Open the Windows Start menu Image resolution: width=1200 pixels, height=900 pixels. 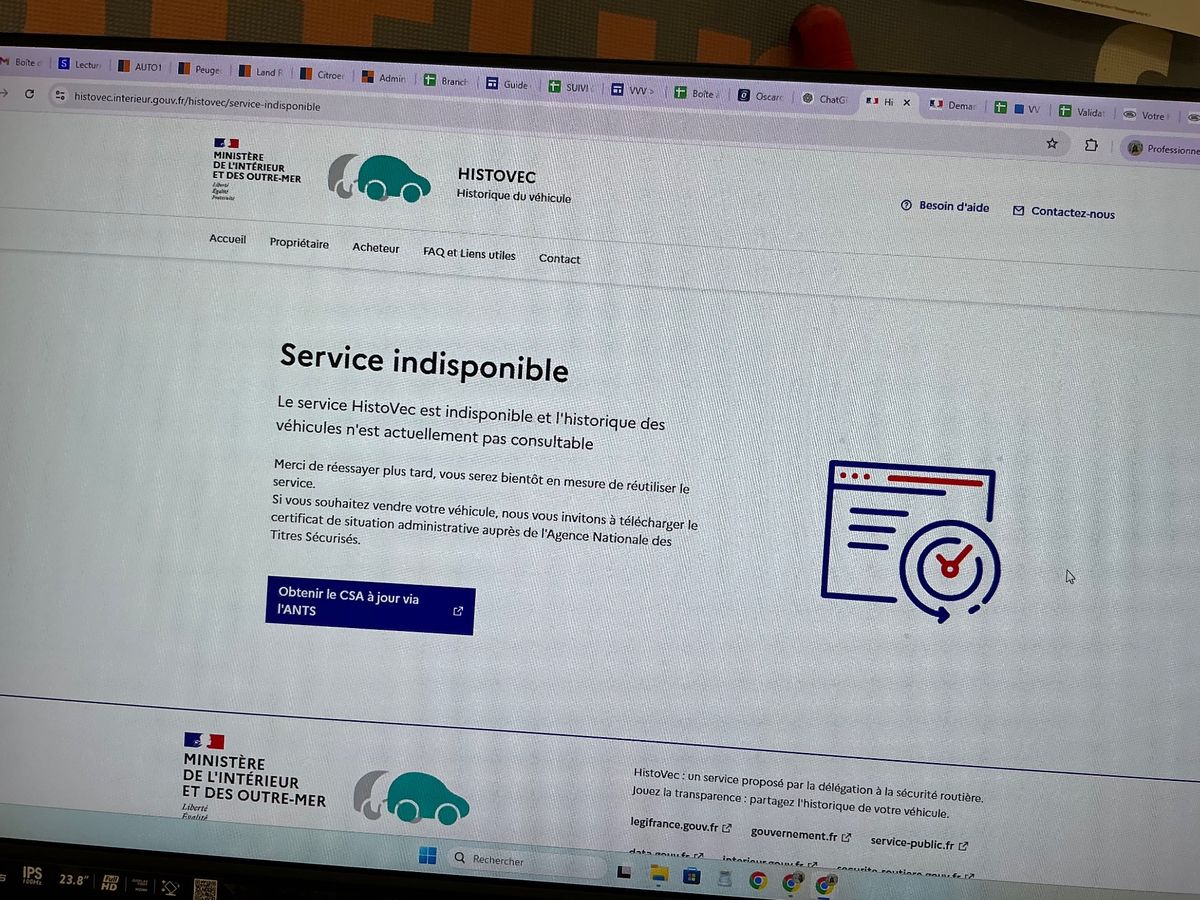pyautogui.click(x=428, y=855)
